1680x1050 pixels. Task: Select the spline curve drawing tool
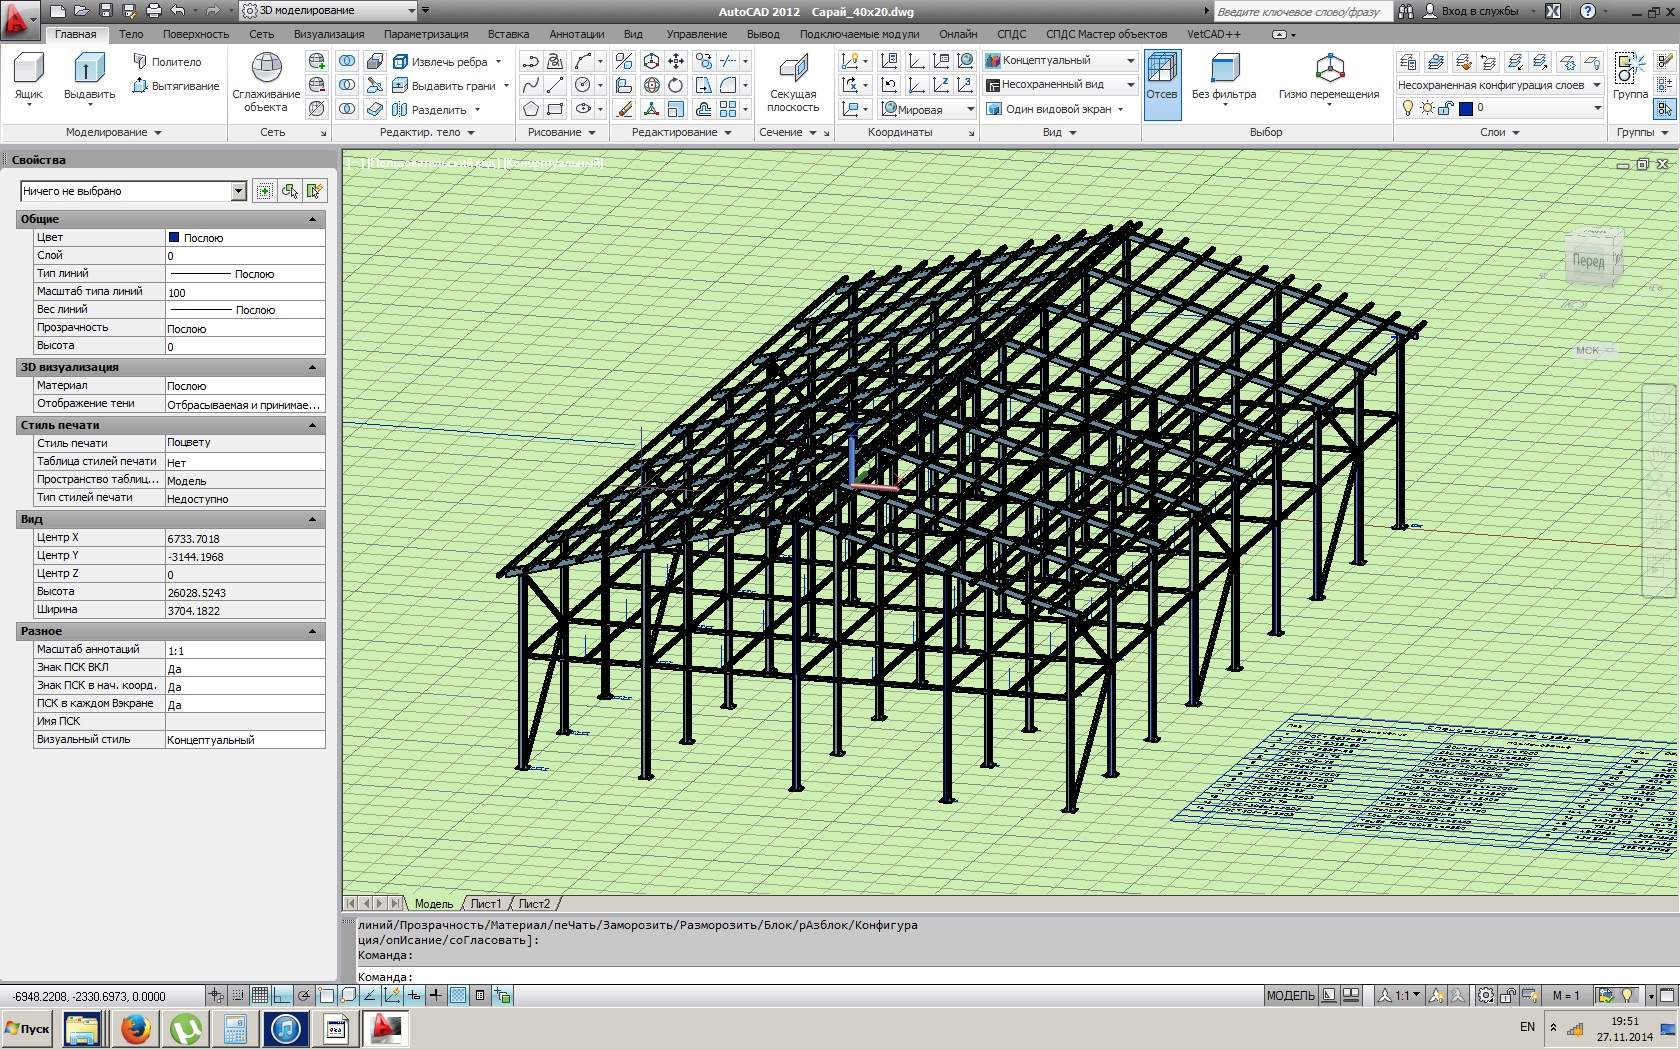531,85
